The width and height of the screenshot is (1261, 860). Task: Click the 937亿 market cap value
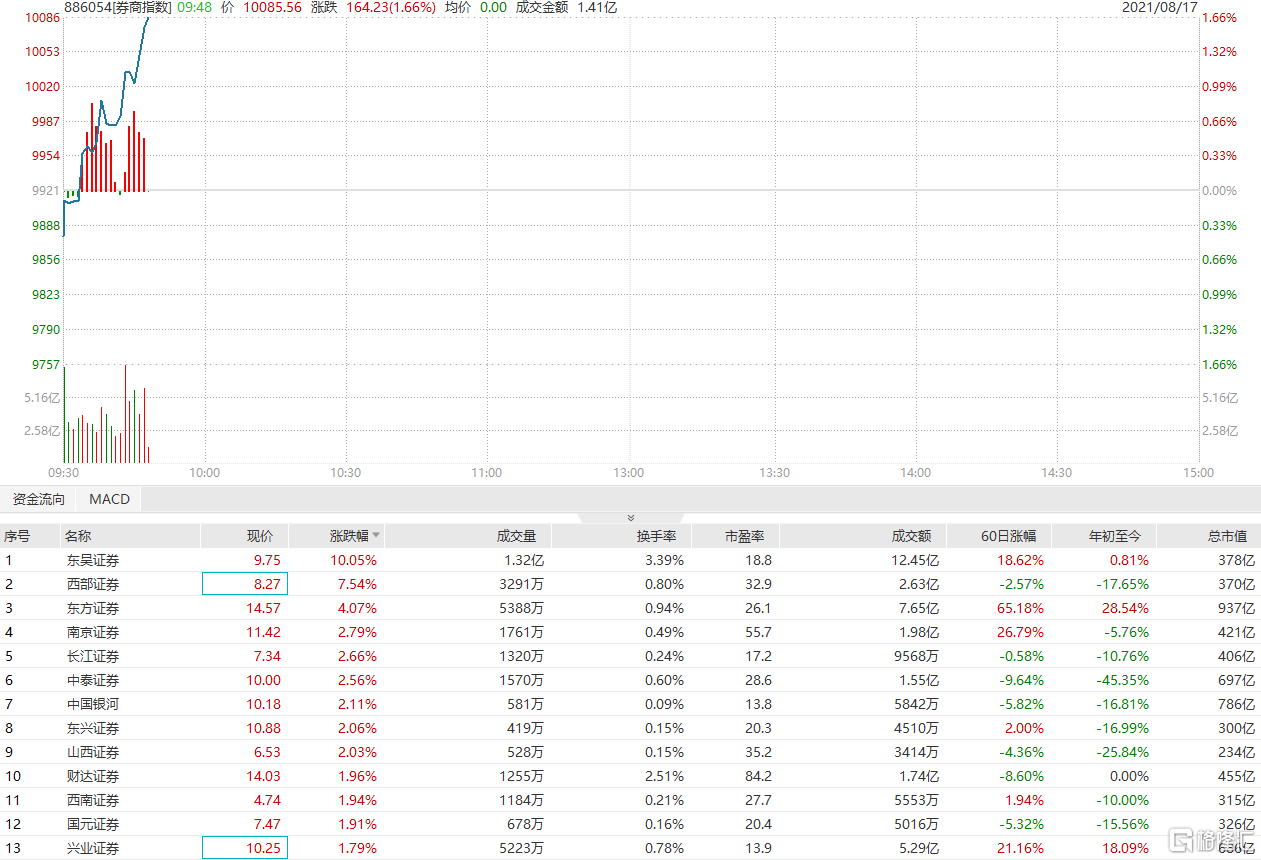pyautogui.click(x=1236, y=608)
